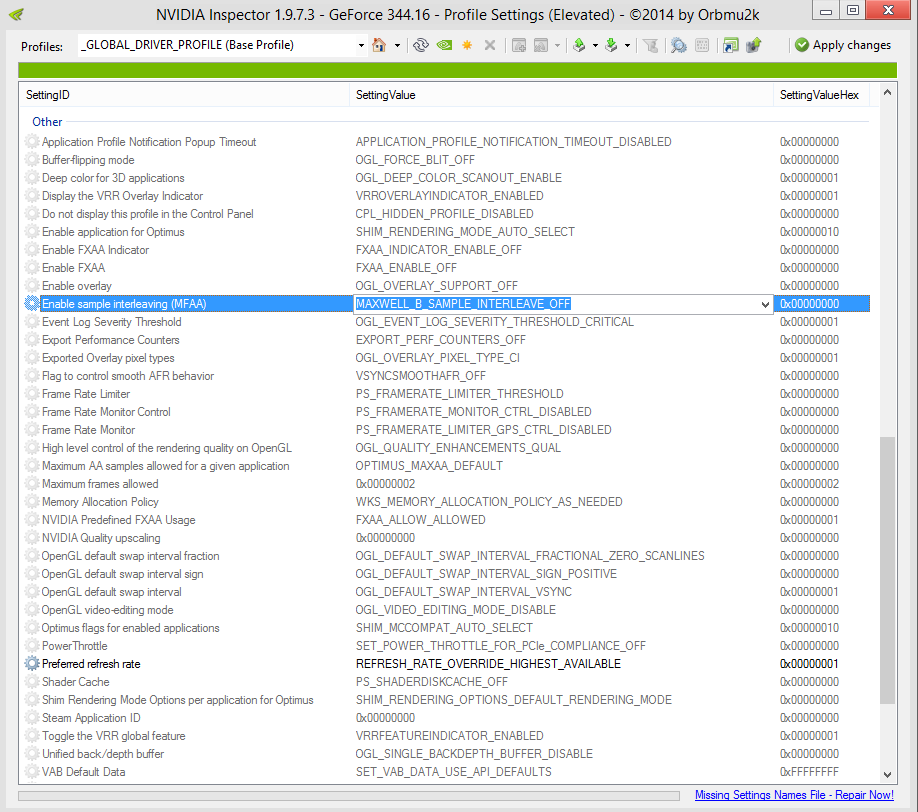Click the vertical scrollbar thumb
Image resolution: width=918 pixels, height=812 pixels.
tap(888, 570)
